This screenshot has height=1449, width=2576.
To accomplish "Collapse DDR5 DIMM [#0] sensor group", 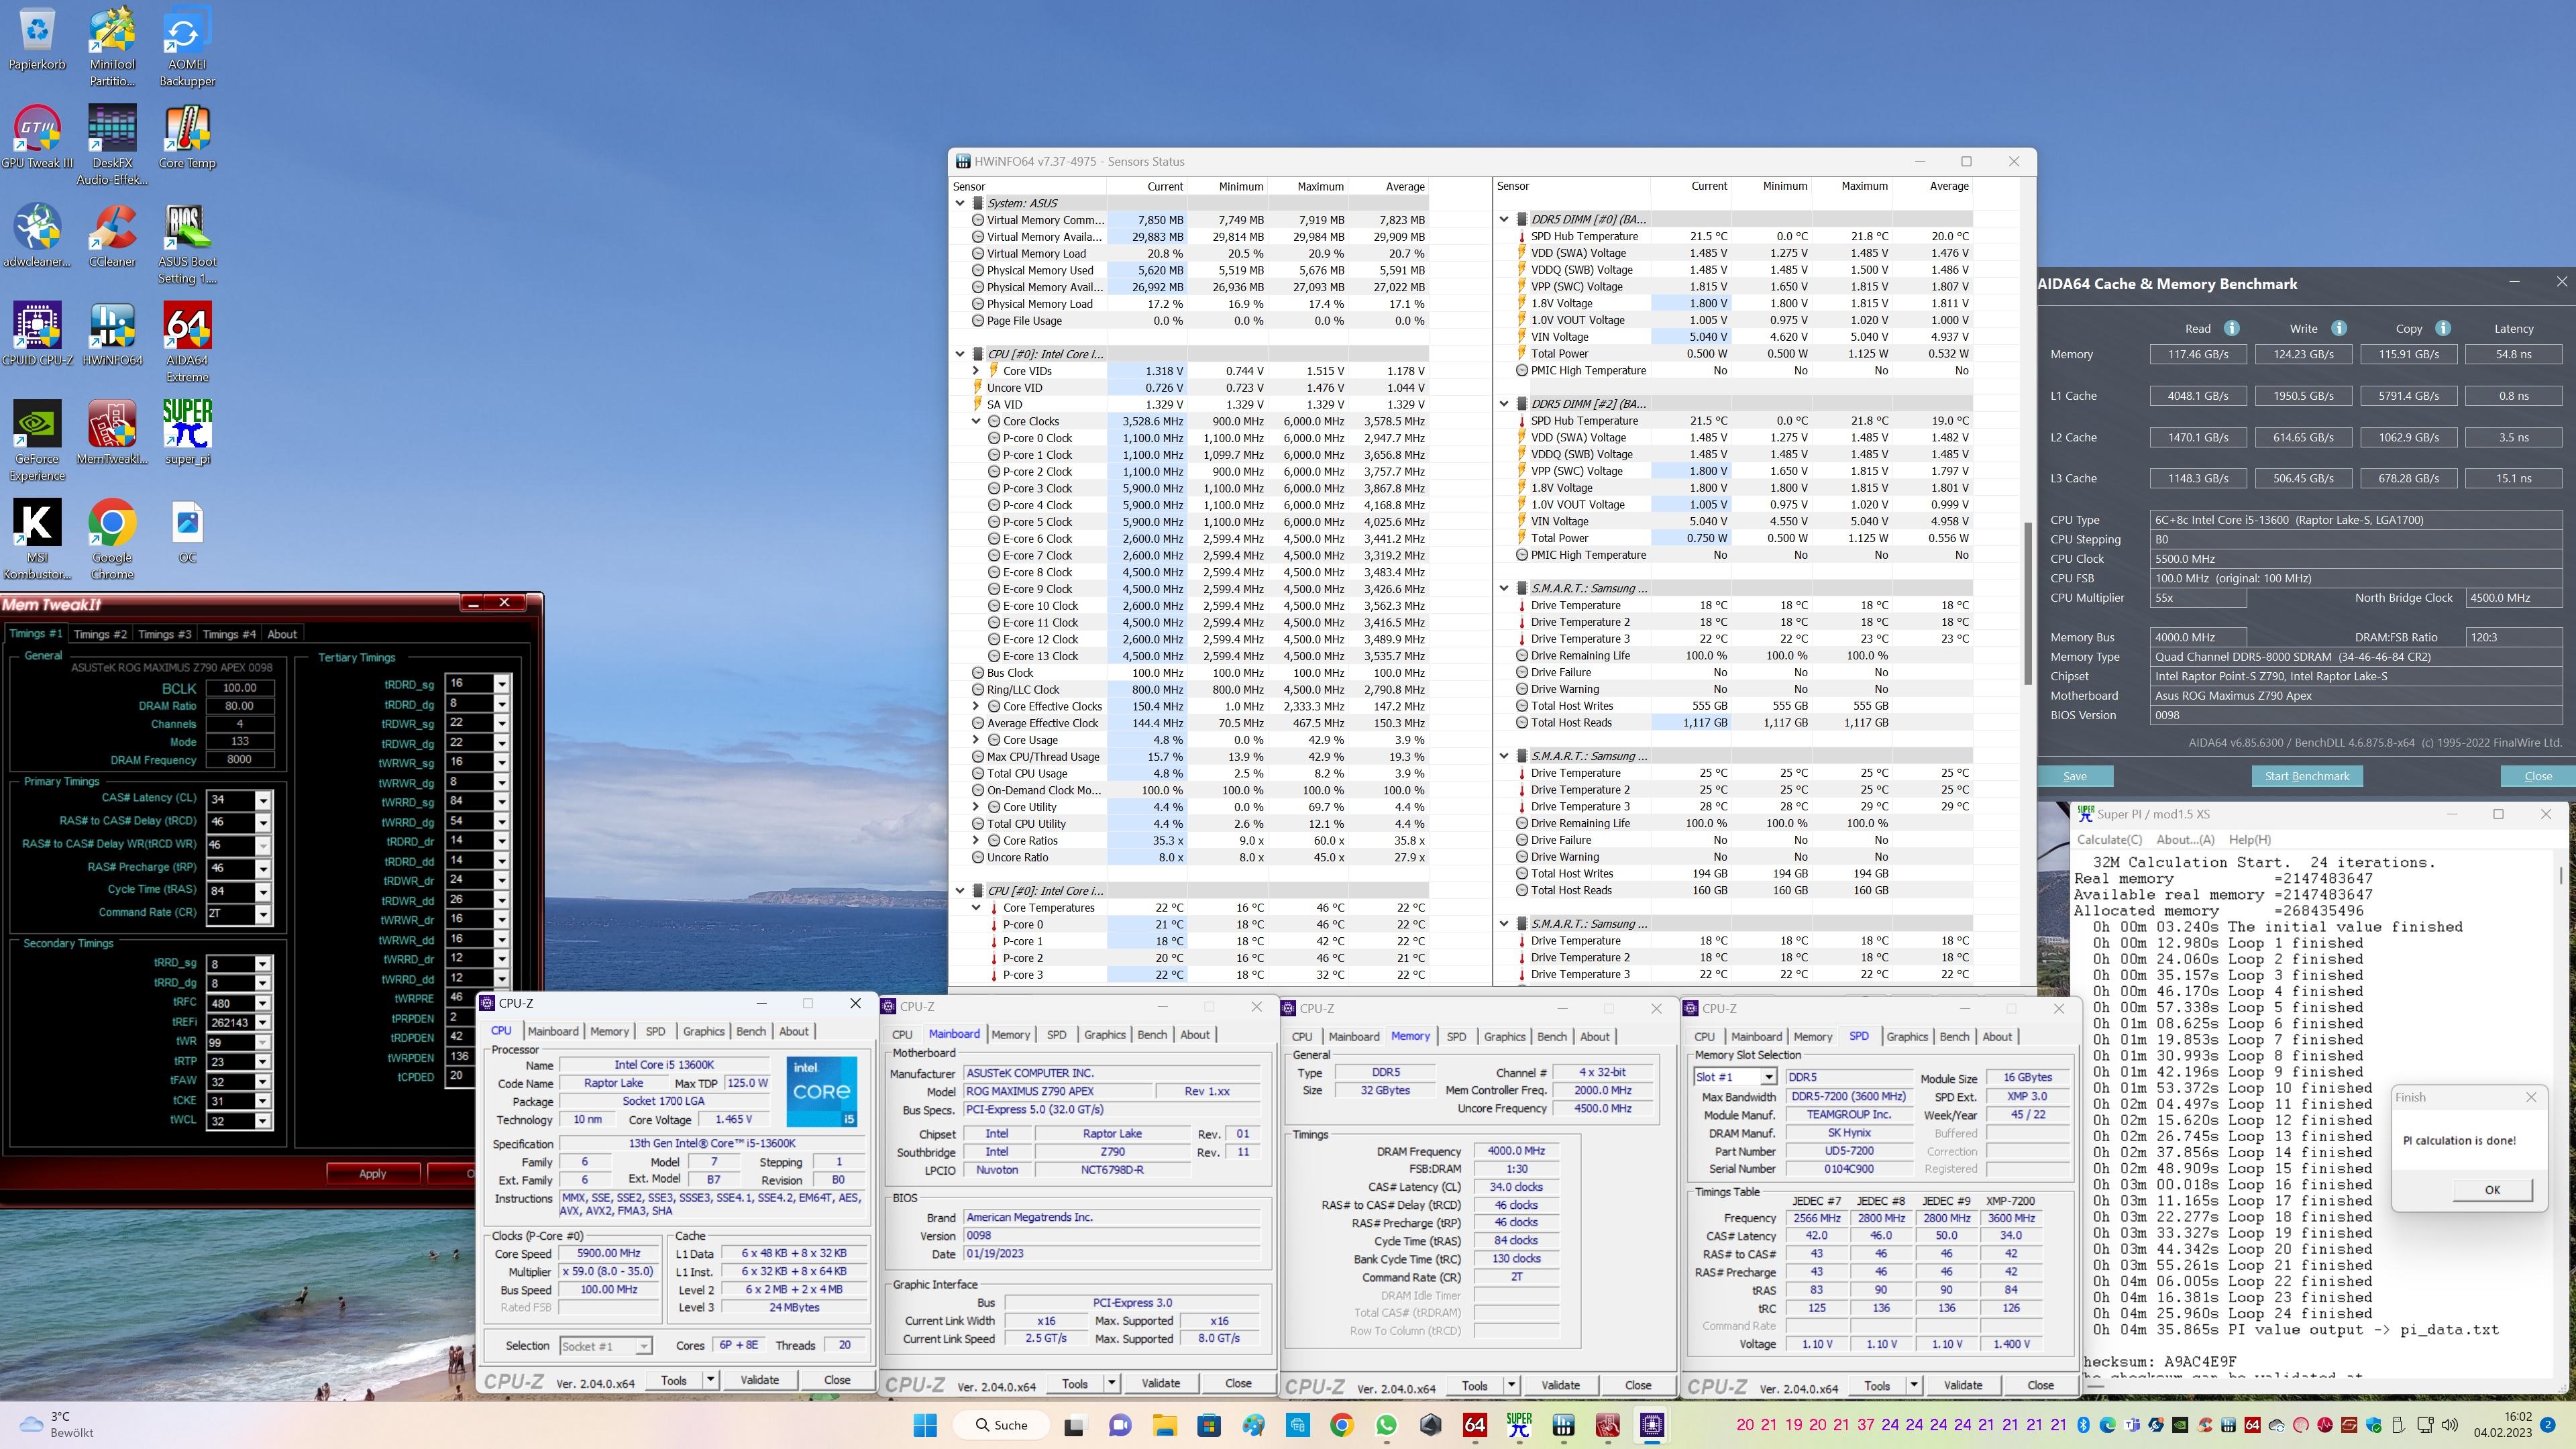I will pyautogui.click(x=1504, y=219).
